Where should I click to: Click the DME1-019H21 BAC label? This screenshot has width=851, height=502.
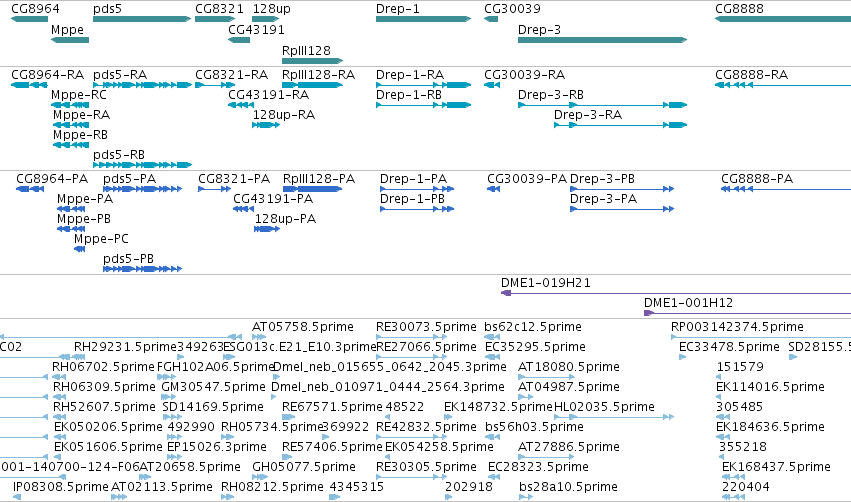tap(546, 283)
